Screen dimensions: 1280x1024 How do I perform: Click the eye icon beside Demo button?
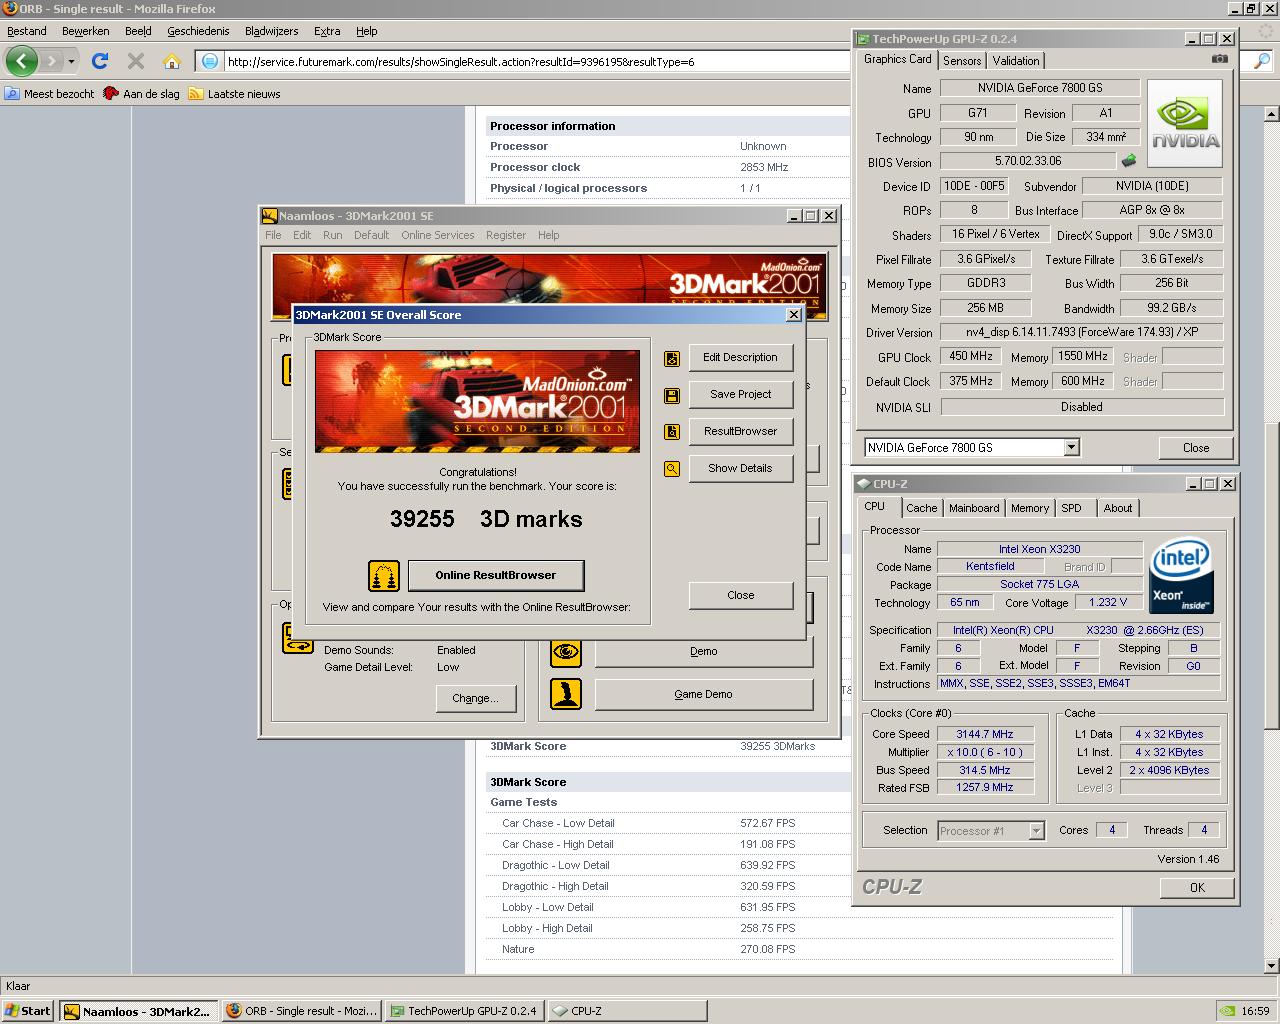point(566,652)
